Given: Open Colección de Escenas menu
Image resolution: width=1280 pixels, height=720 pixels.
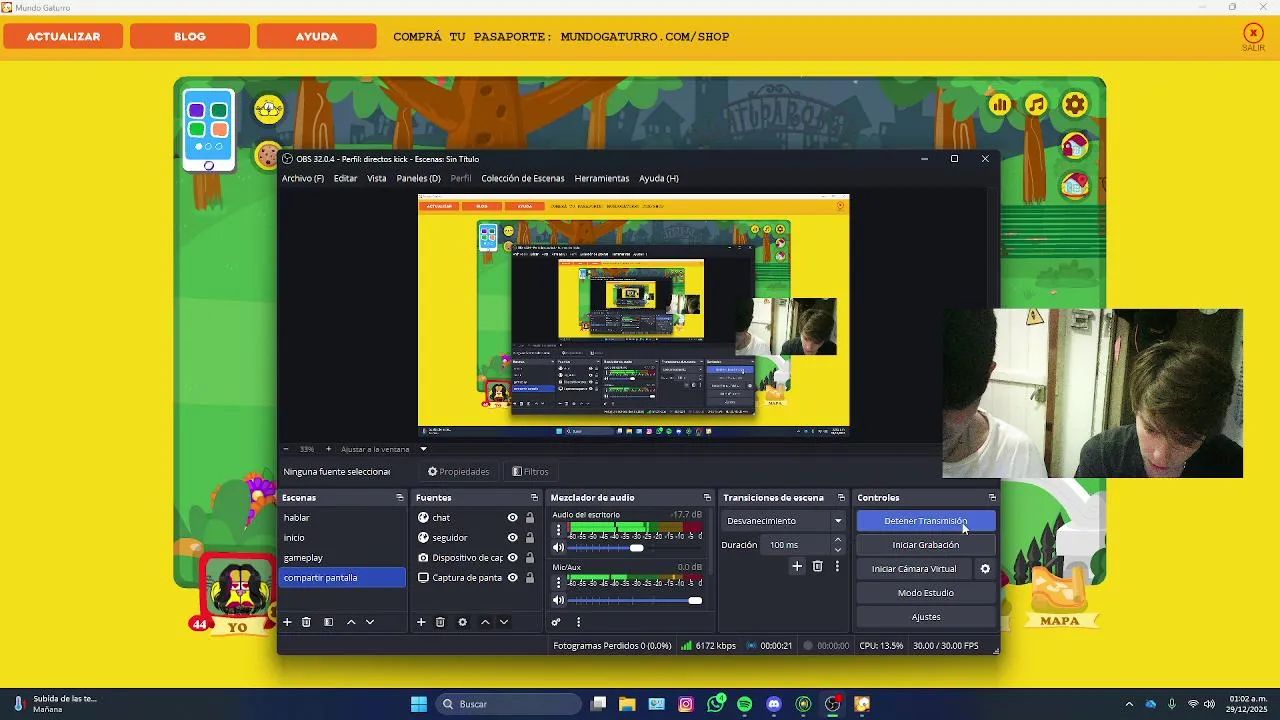Looking at the screenshot, I should click(523, 178).
